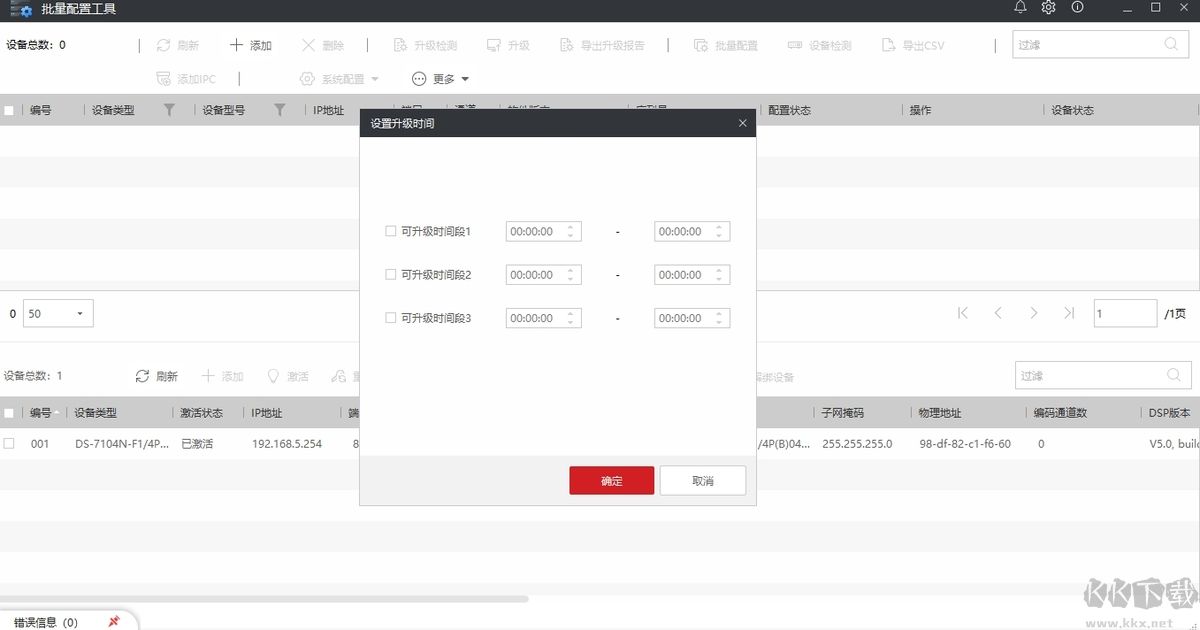Viewport: 1200px width, 630px height.
Task: Check the checkbox for device 001
Action: tap(10, 443)
